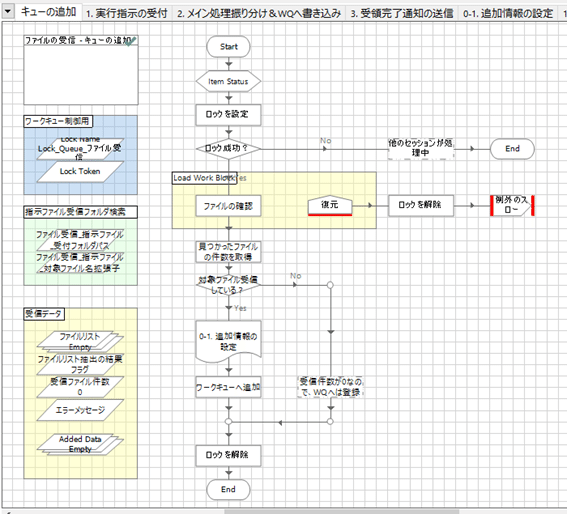Screen dimensions: 567x514
Task: Select the End stage beside the session note
Action: [512, 149]
